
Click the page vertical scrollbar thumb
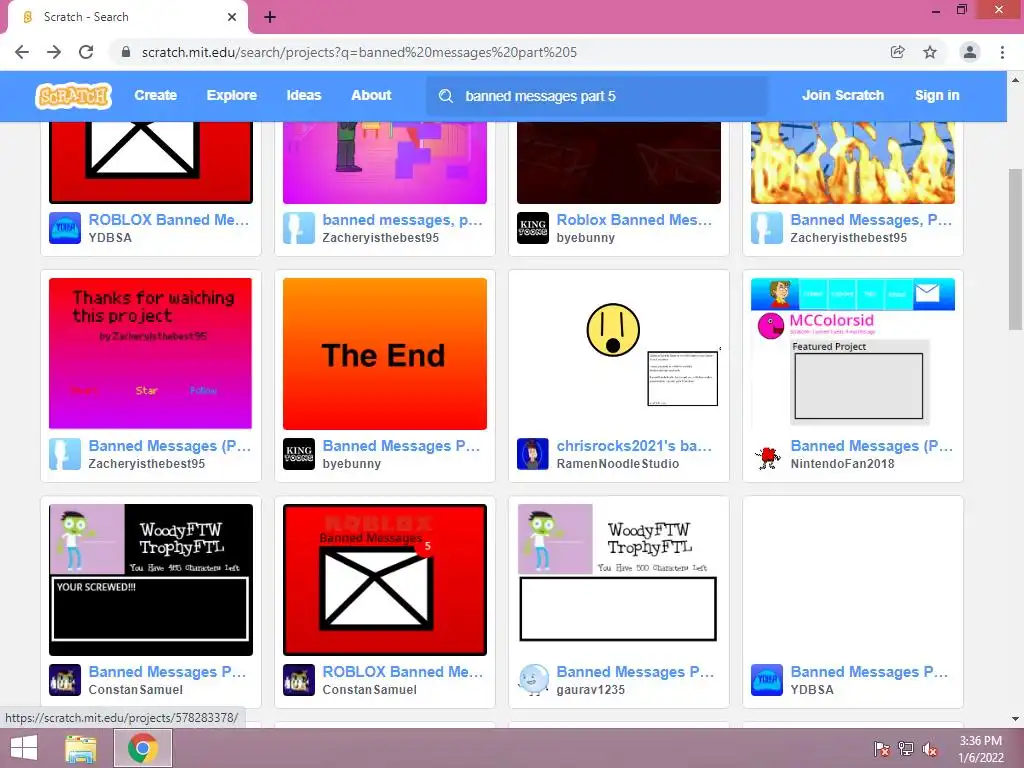1016,251
